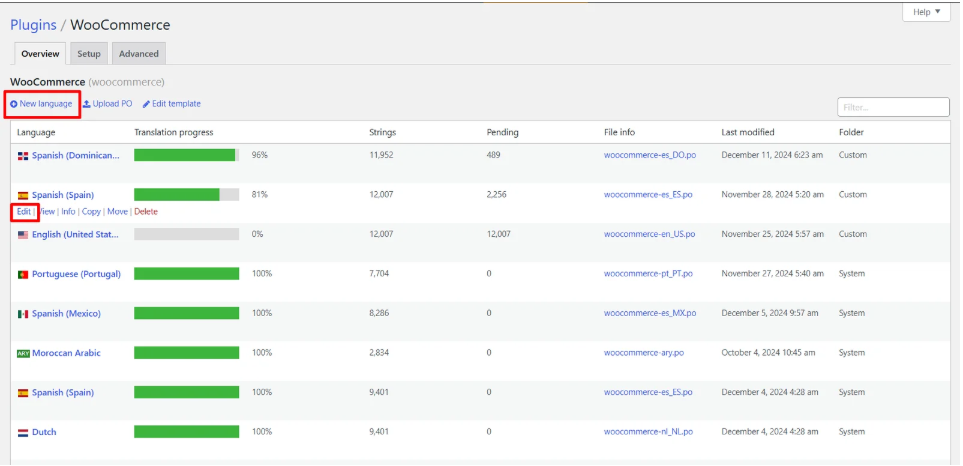Click the Netherlands flag icon beside Dutch
Screen dimensions: 963x466
point(23,433)
